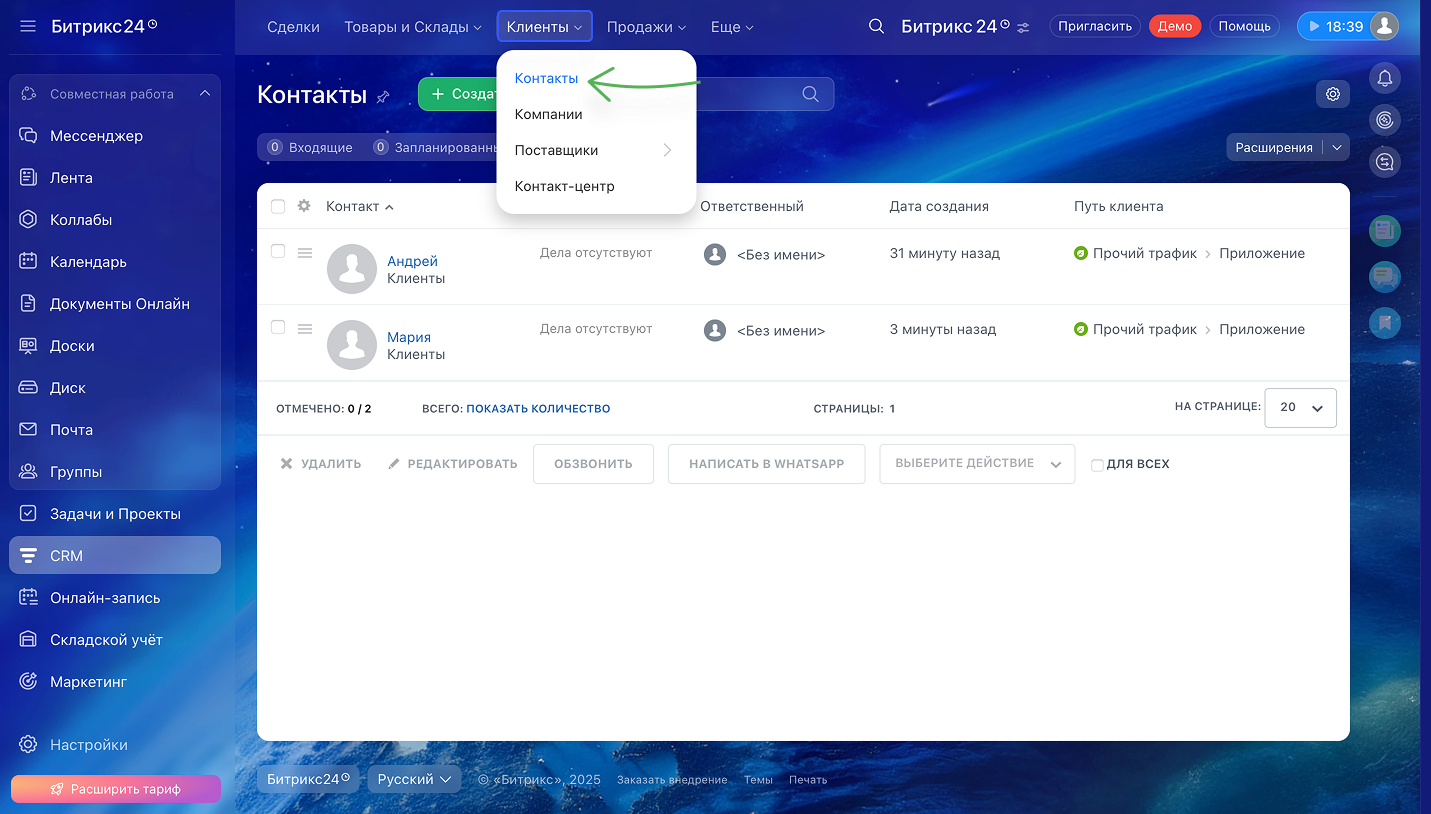The image size is (1431, 814).
Task: Click the user profile avatar
Action: [1383, 27]
